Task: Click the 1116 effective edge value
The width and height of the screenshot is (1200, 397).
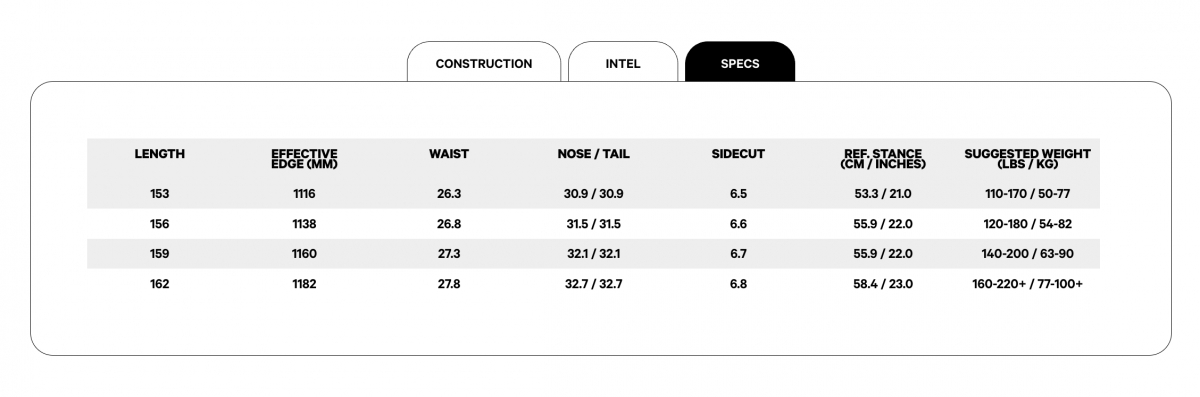Action: click(x=305, y=194)
